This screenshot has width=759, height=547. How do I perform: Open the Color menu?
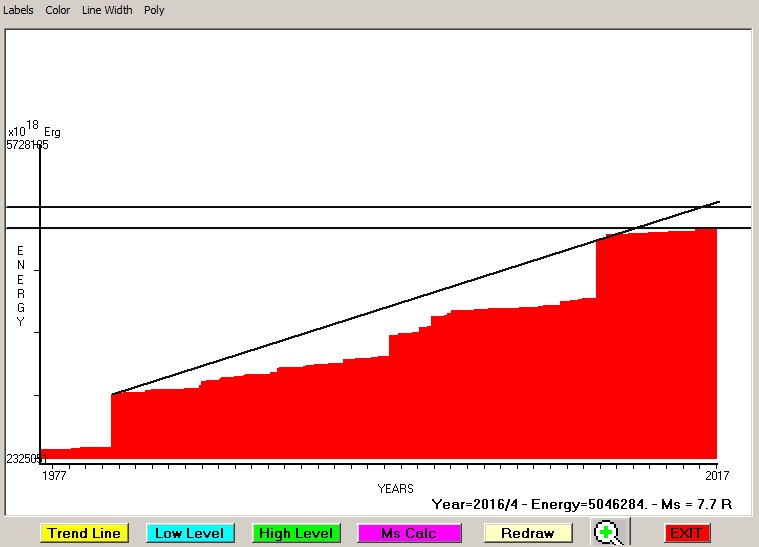58,10
